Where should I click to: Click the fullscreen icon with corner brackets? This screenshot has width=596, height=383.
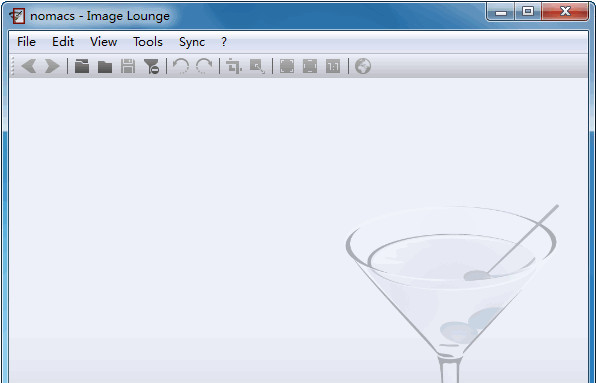[287, 66]
